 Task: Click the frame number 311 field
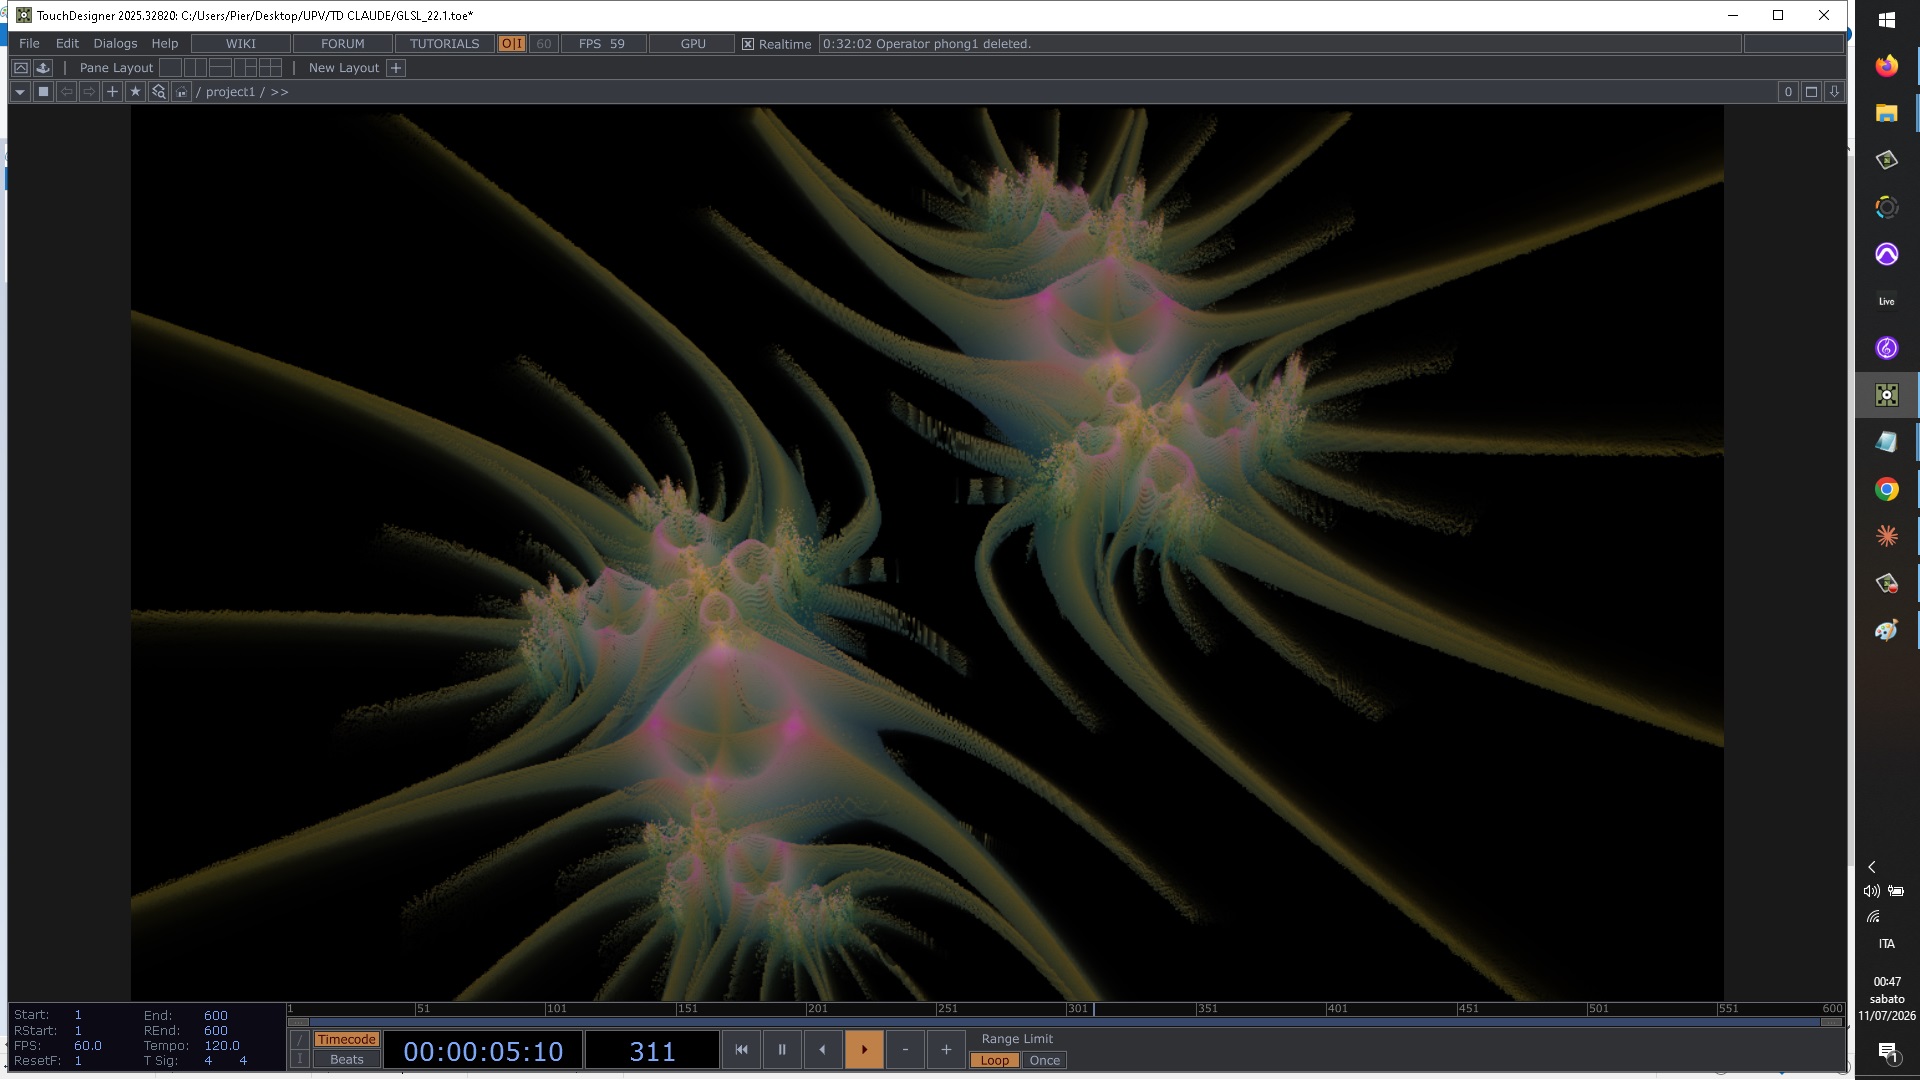pyautogui.click(x=652, y=1051)
